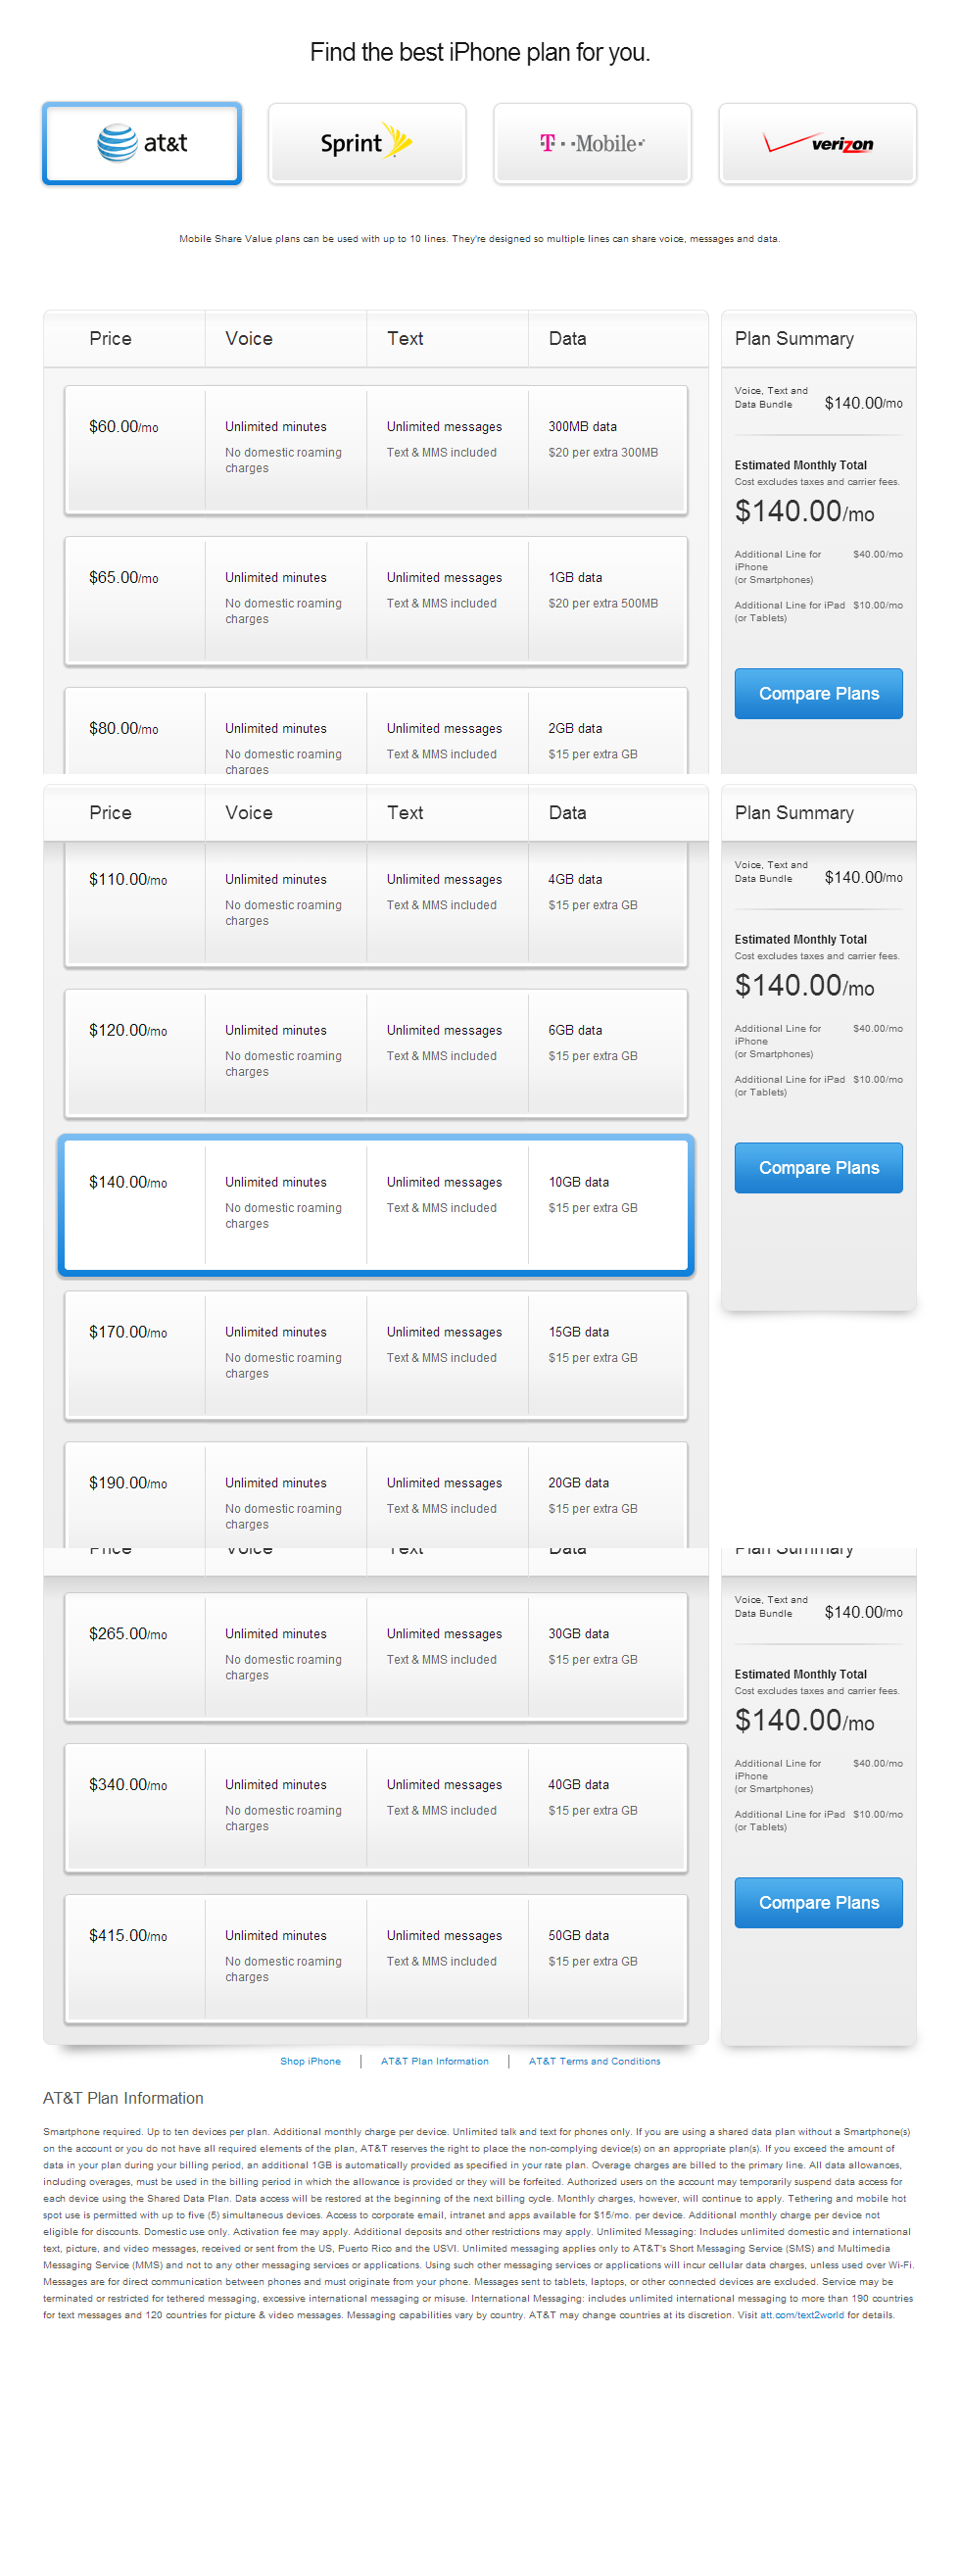Choose the $60.00/mo 300MB plan
This screenshot has height=2576, width=960.
(x=376, y=450)
